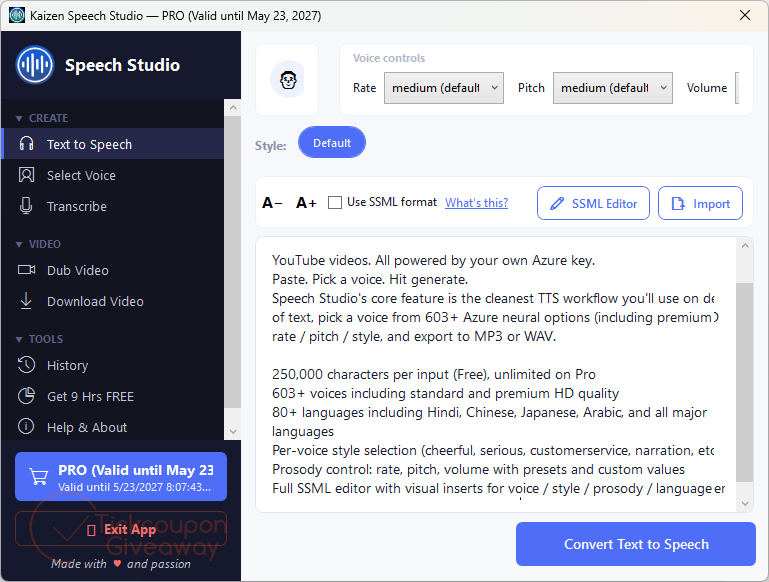Screen dimensions: 769x582
Task: Select the Default style pill
Action: (x=332, y=142)
